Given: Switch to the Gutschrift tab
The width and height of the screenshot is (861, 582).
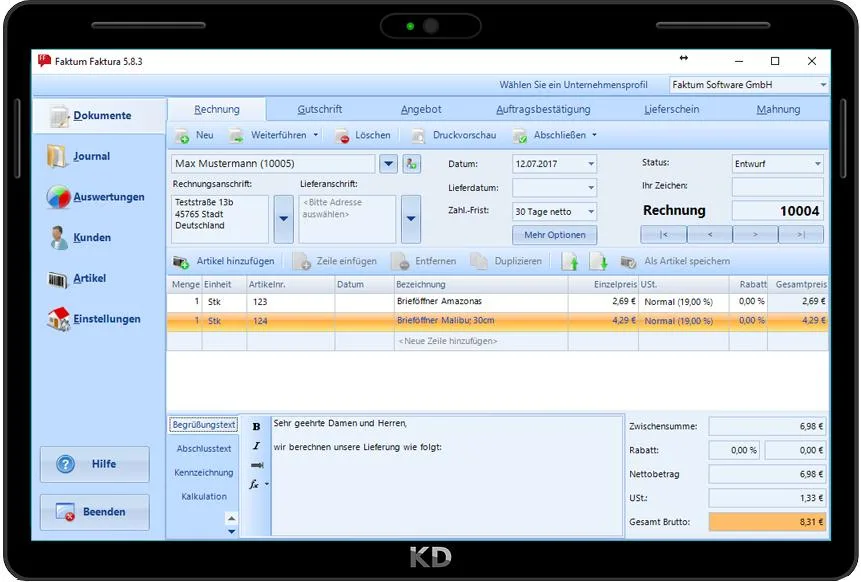Looking at the screenshot, I should click(x=320, y=110).
